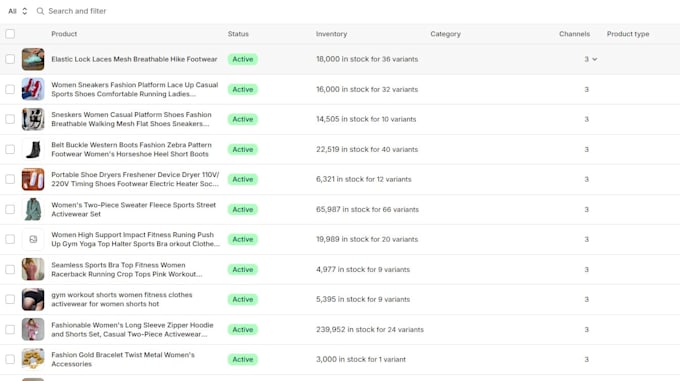Sort by Status column header

(238, 34)
